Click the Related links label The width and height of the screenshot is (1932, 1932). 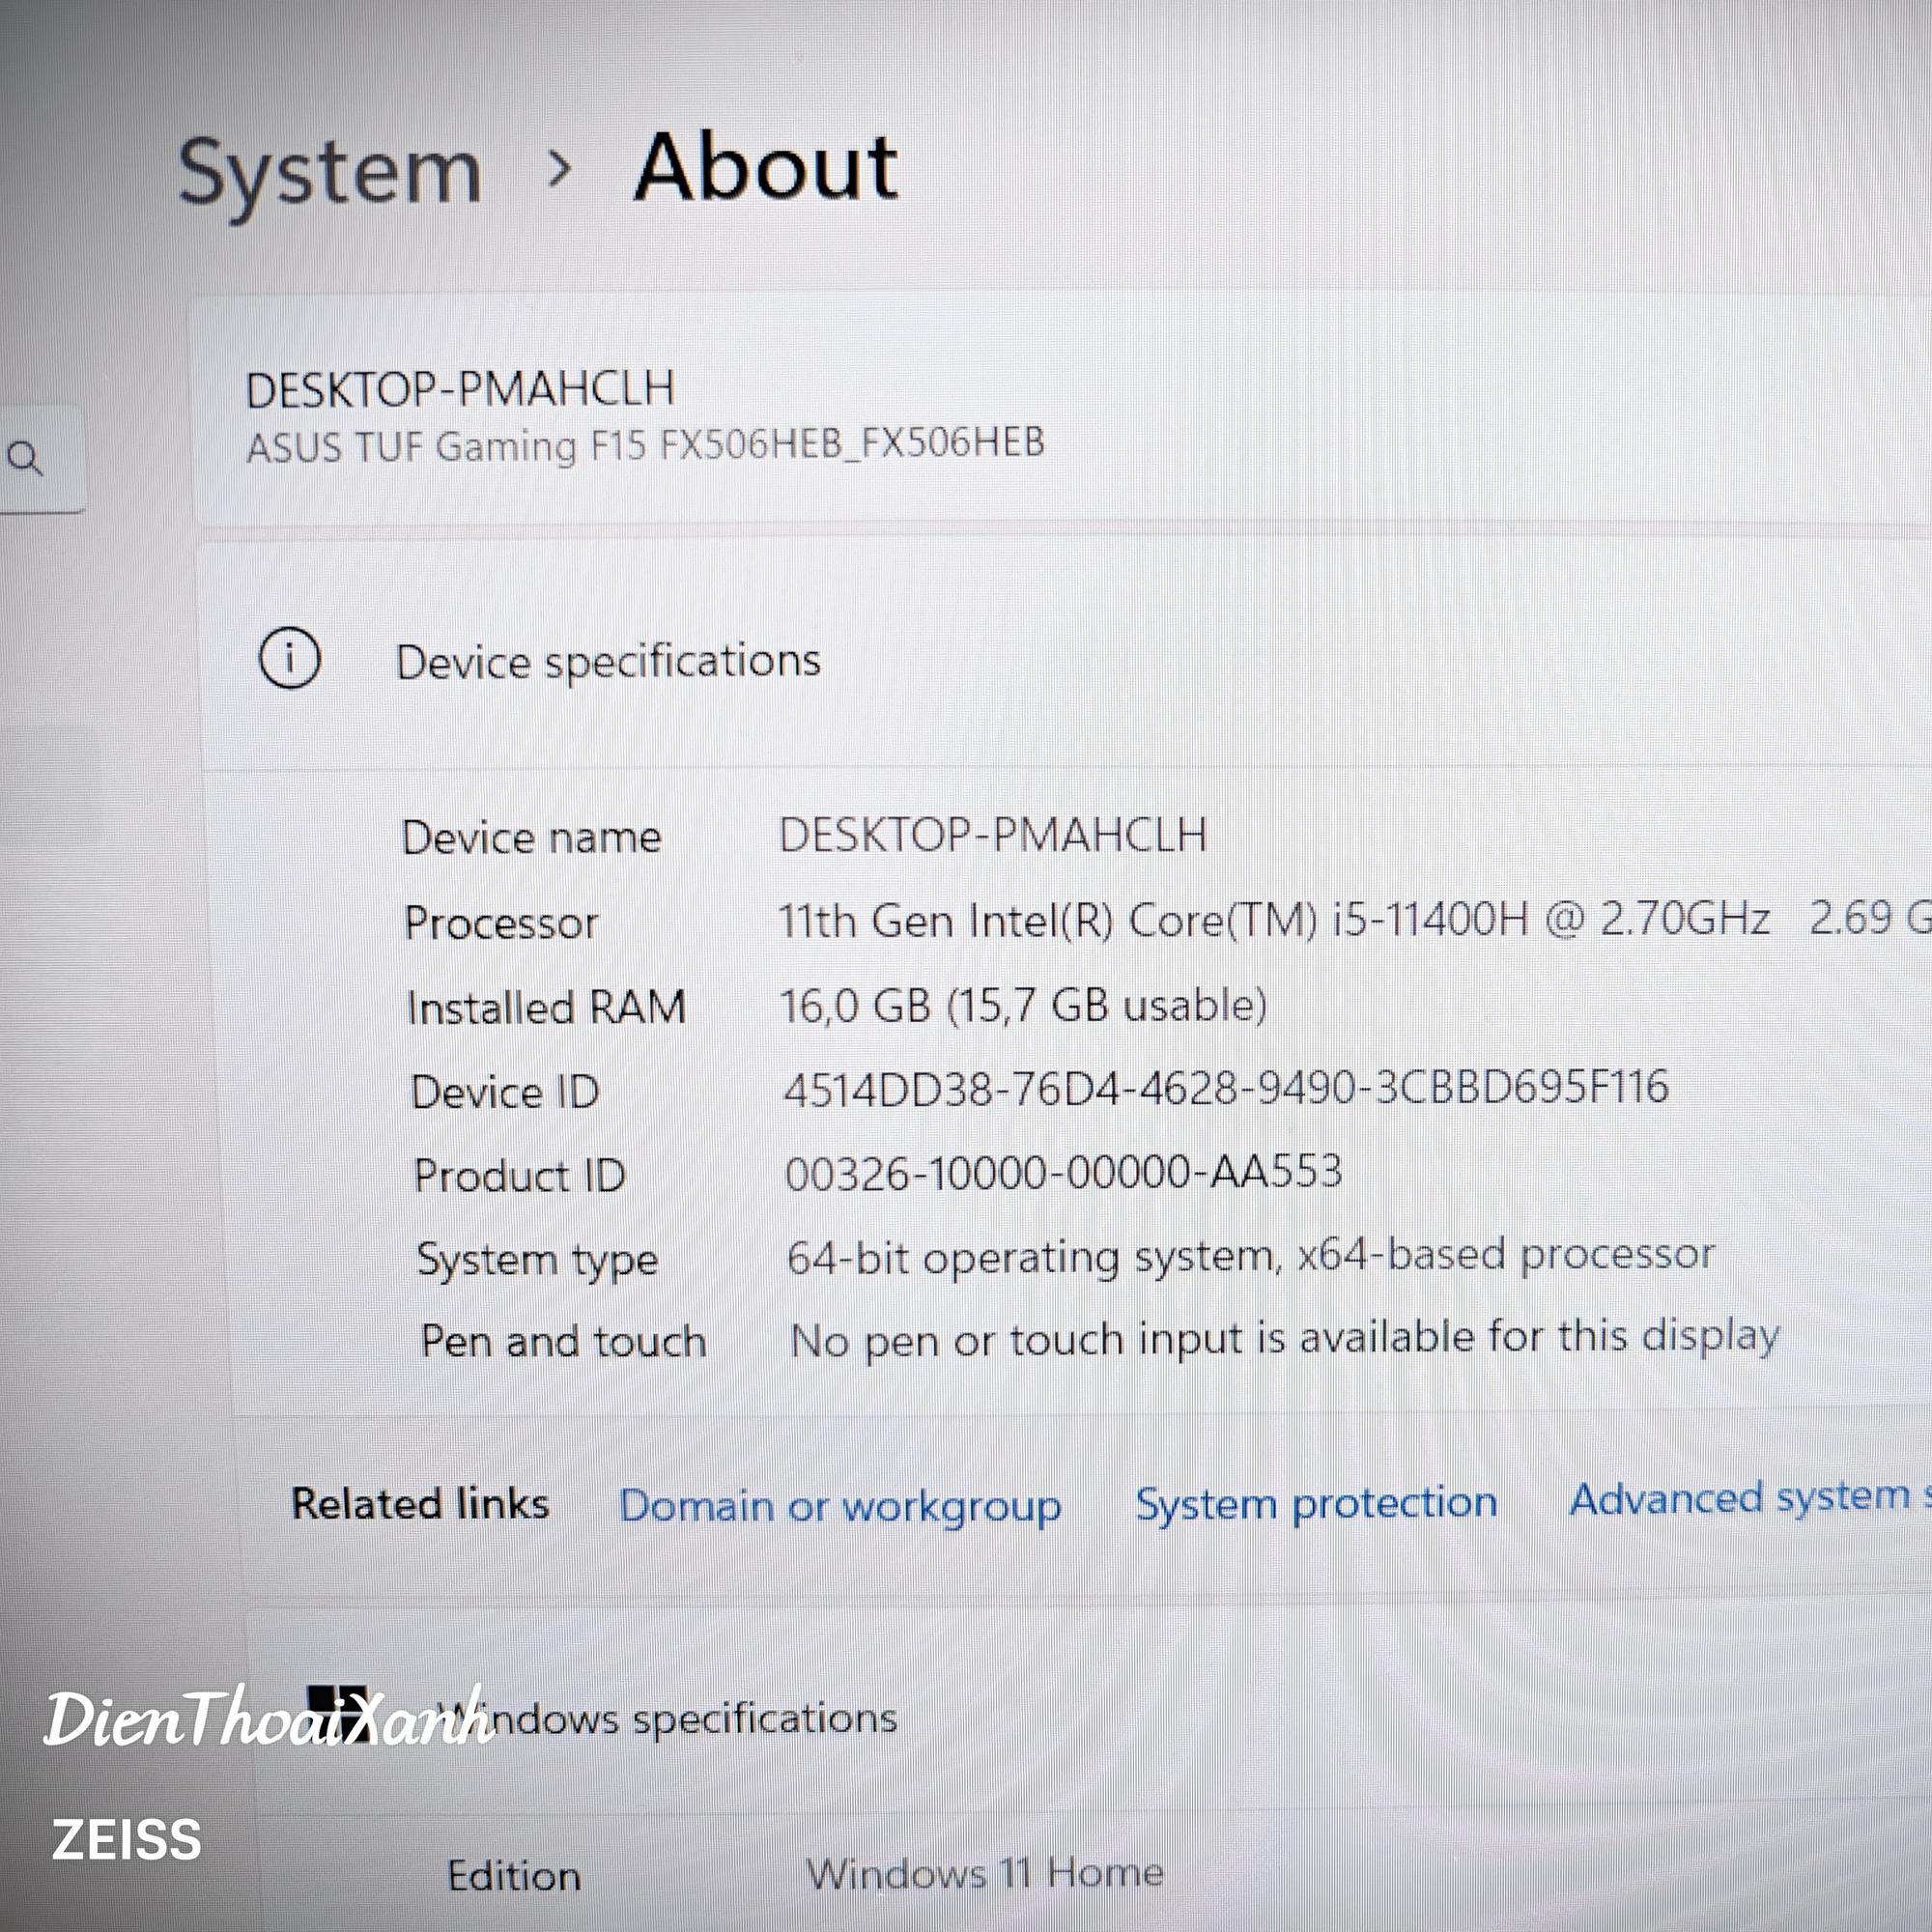[420, 1504]
